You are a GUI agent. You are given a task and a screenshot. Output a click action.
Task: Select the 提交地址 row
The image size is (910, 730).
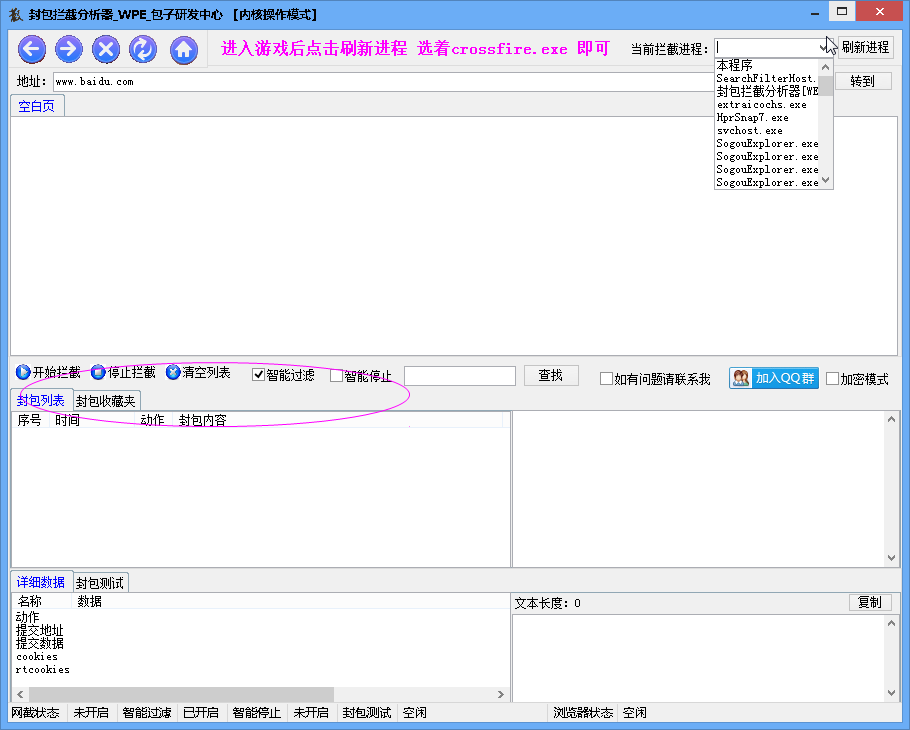[39, 630]
